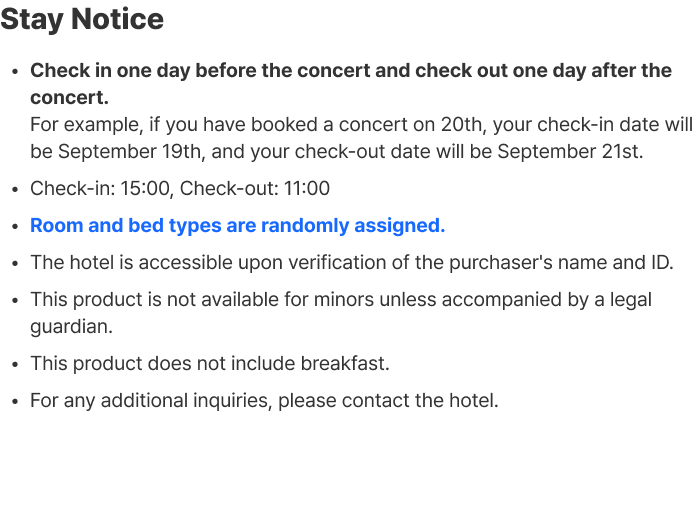Click the not available for minors line

pyautogui.click(x=340, y=300)
